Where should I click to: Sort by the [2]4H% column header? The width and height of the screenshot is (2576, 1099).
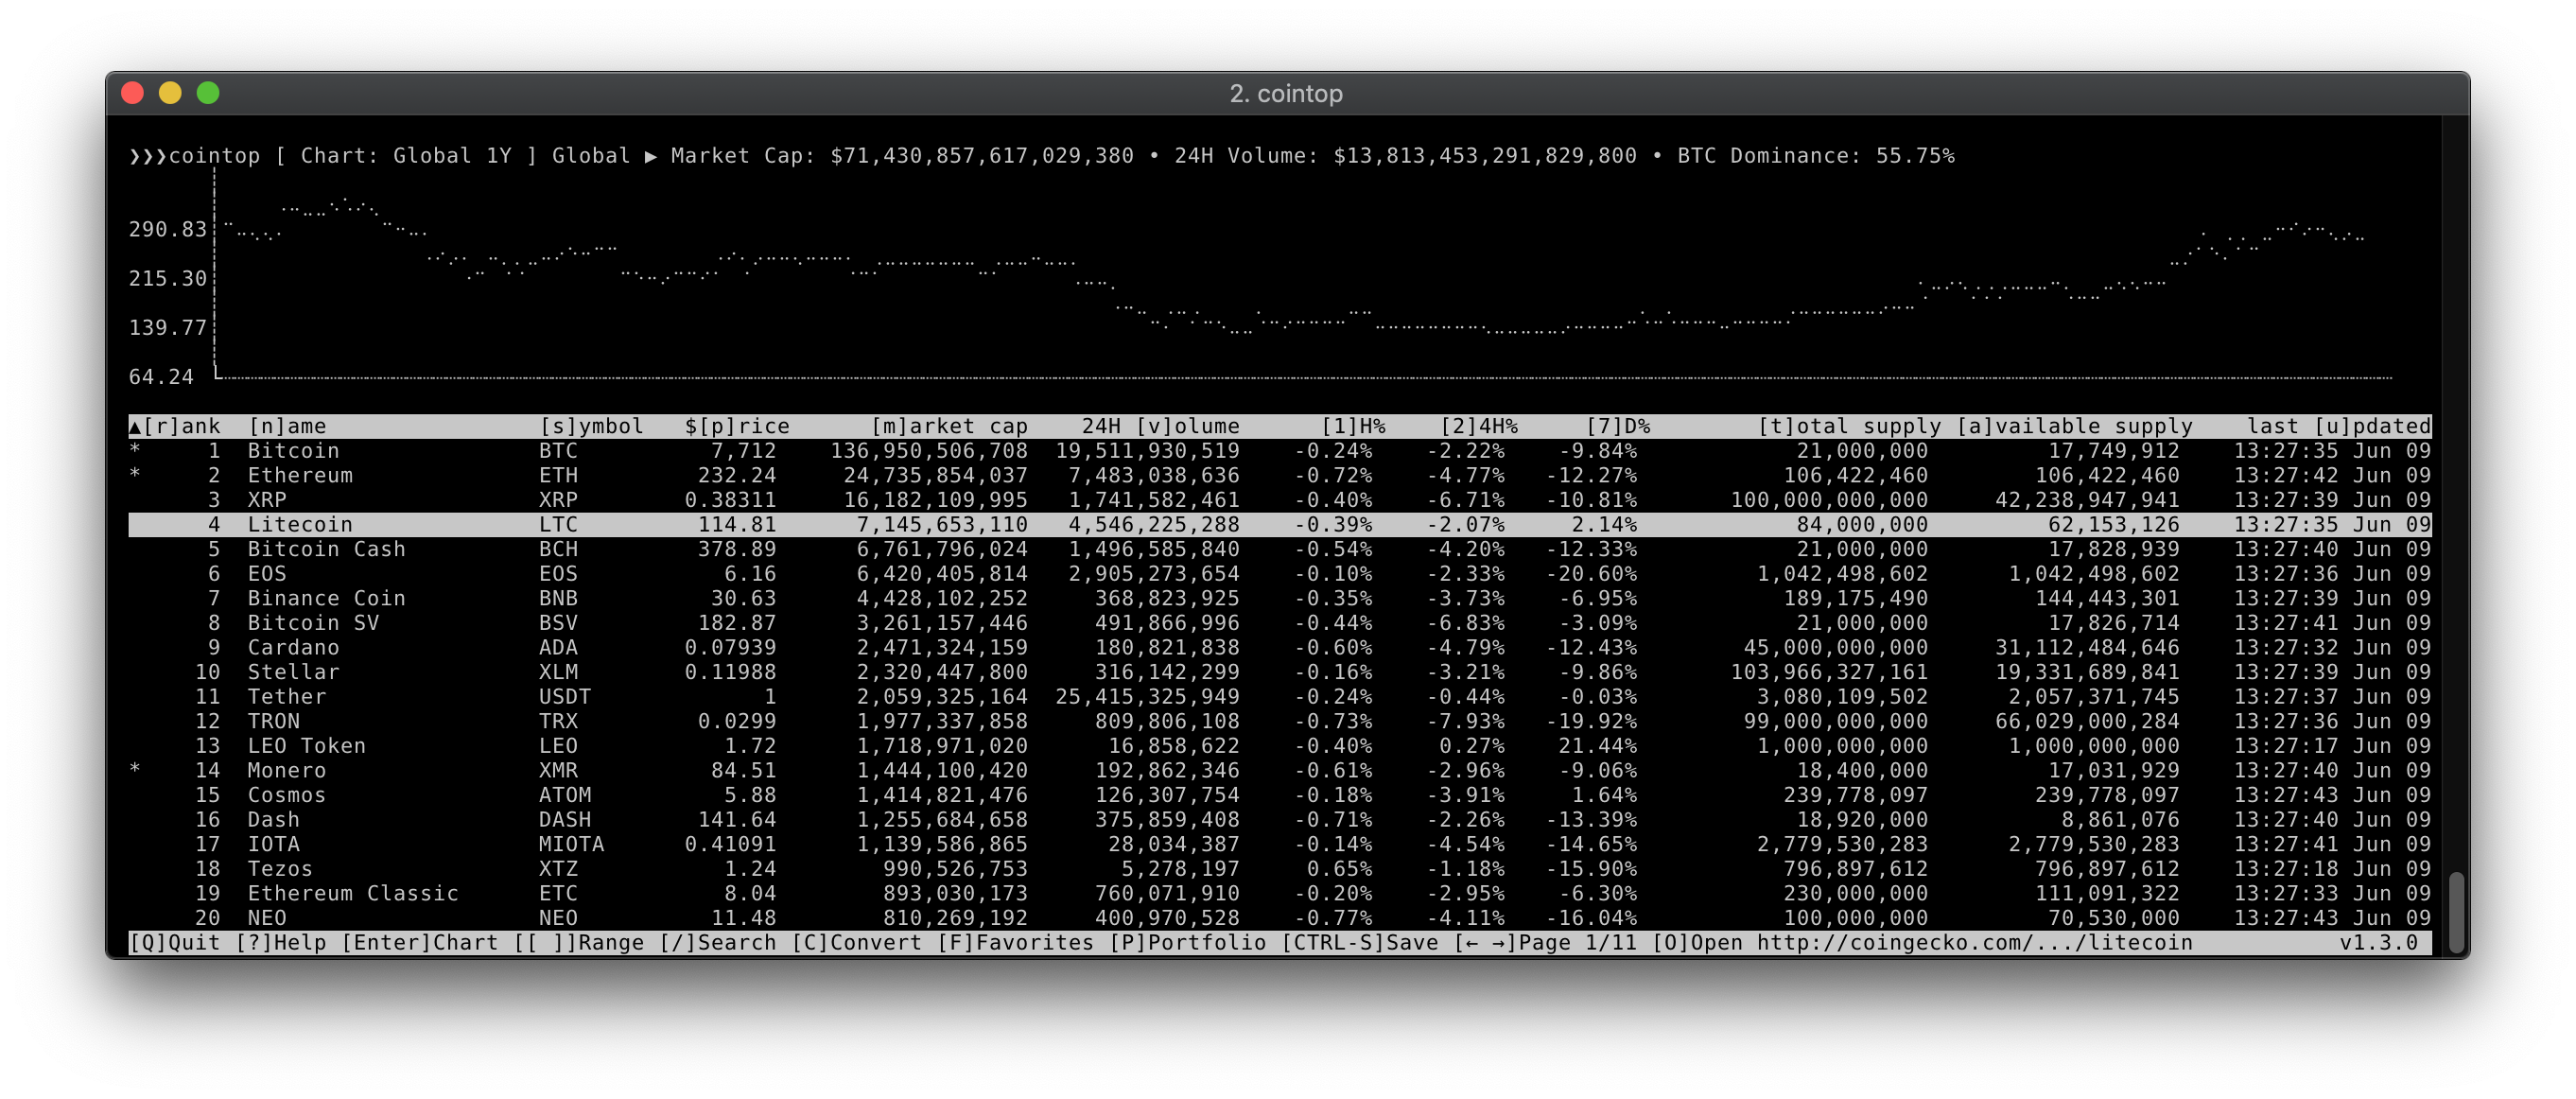click(x=1479, y=427)
